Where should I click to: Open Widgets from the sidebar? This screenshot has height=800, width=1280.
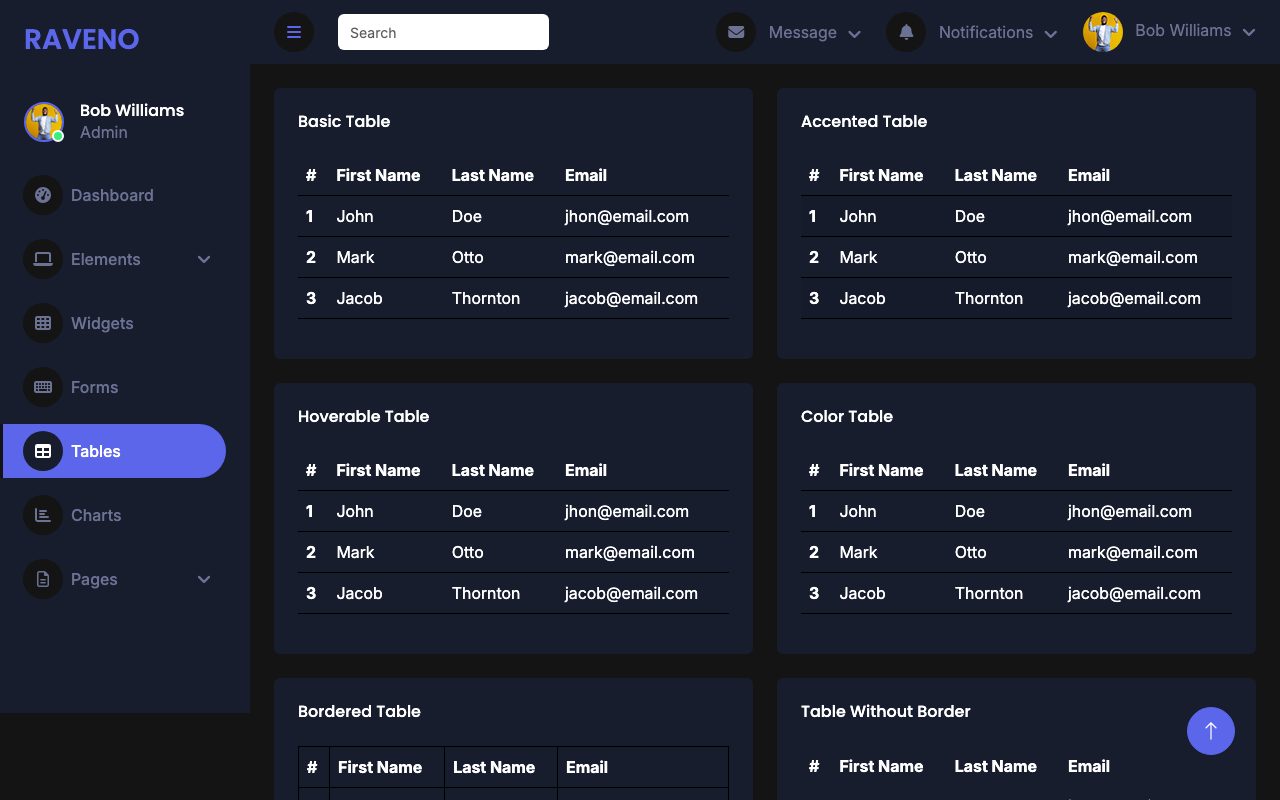coord(113,323)
